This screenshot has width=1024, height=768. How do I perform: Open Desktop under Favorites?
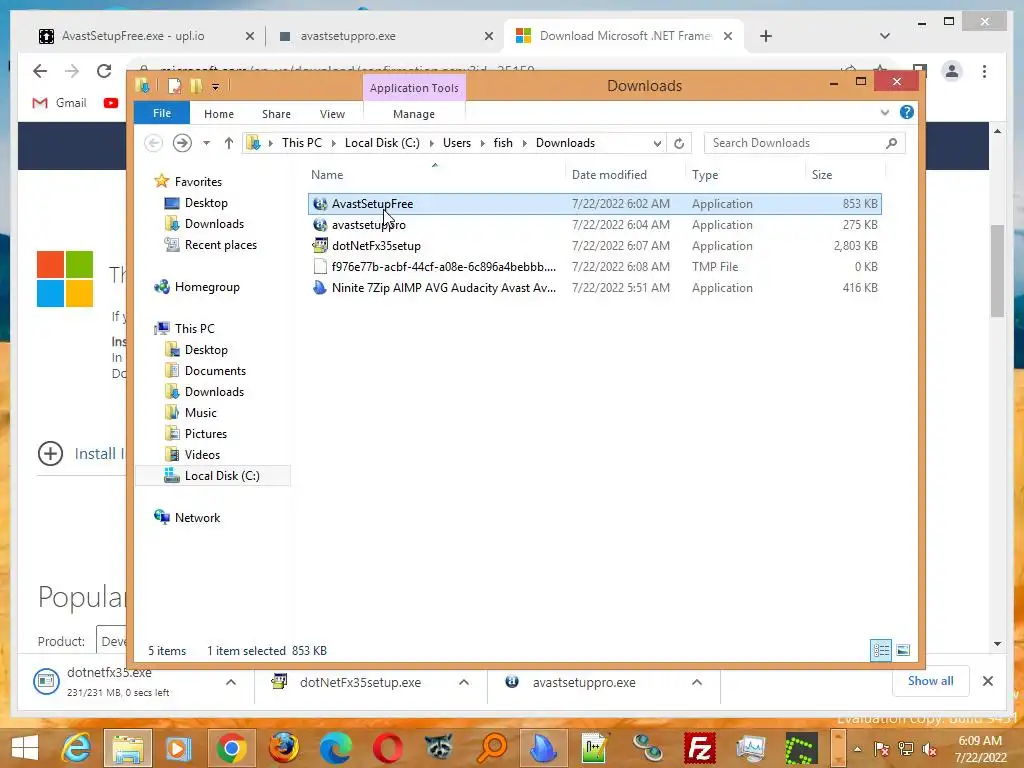click(206, 203)
